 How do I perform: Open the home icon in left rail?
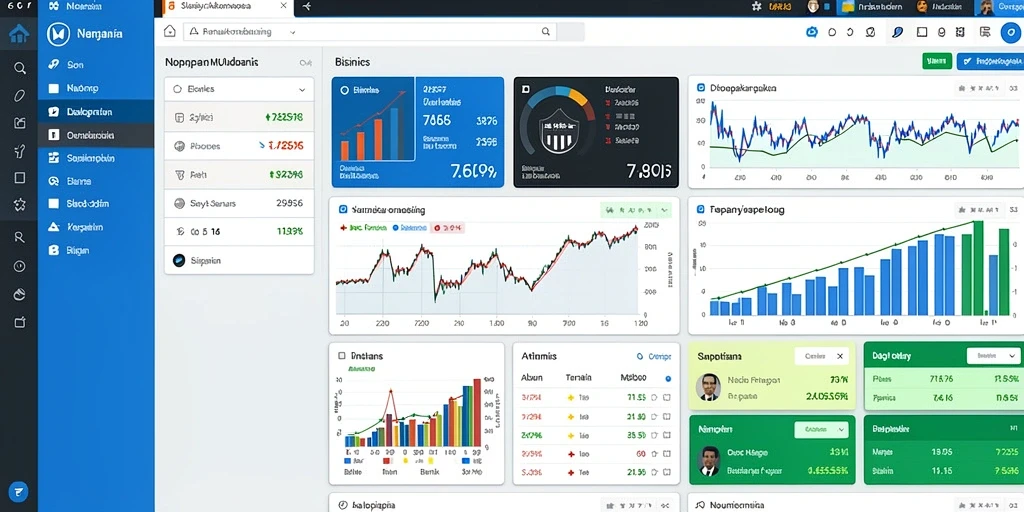pyautogui.click(x=19, y=34)
